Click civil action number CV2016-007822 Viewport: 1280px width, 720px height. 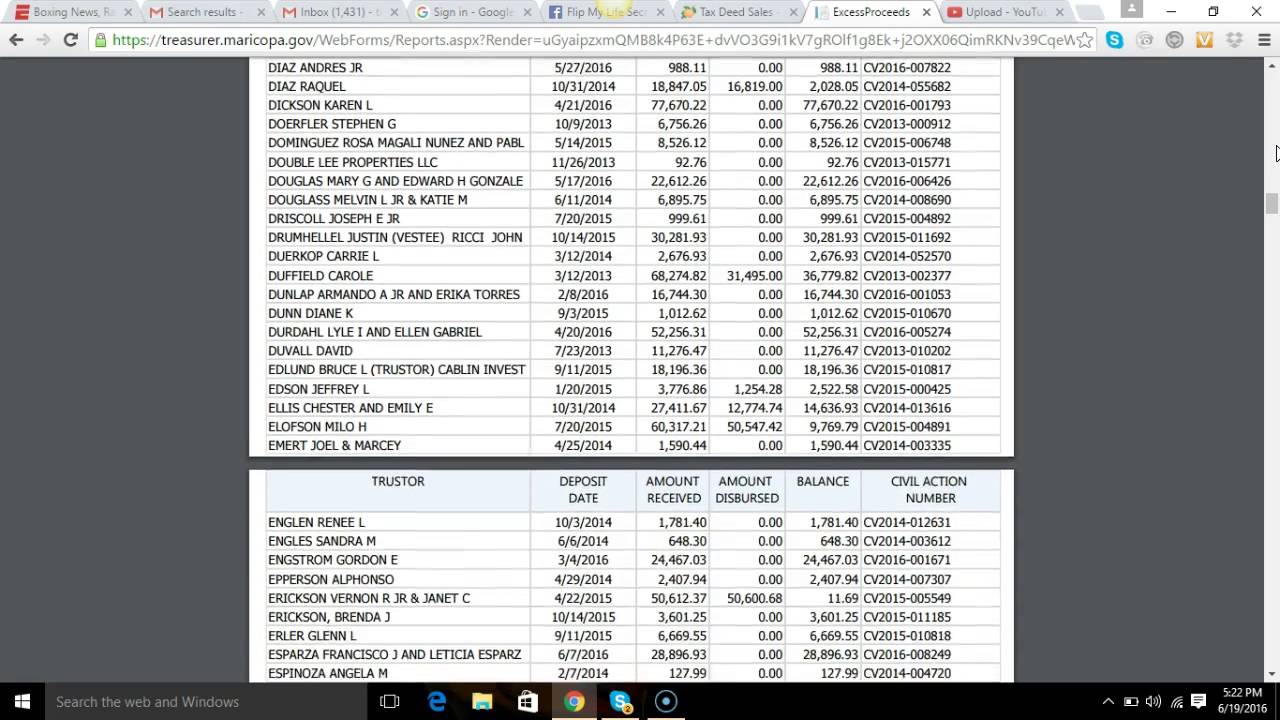[907, 67]
